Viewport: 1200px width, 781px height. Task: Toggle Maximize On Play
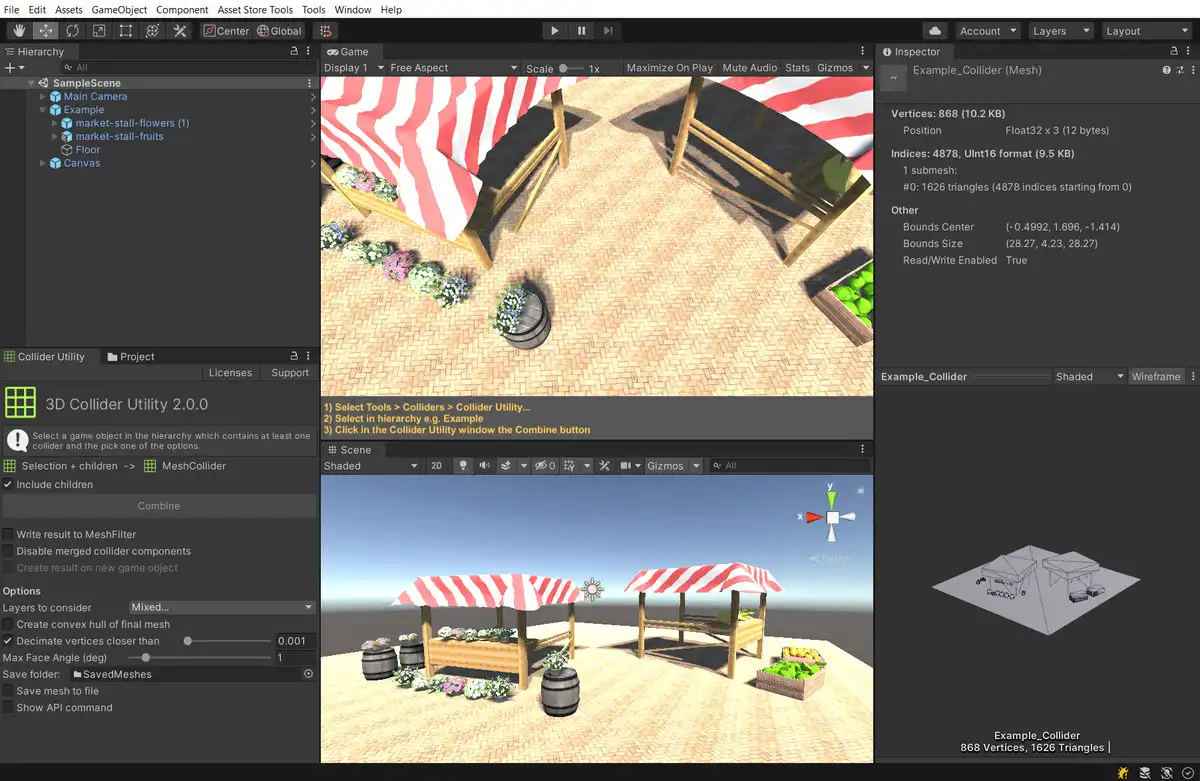tap(670, 68)
